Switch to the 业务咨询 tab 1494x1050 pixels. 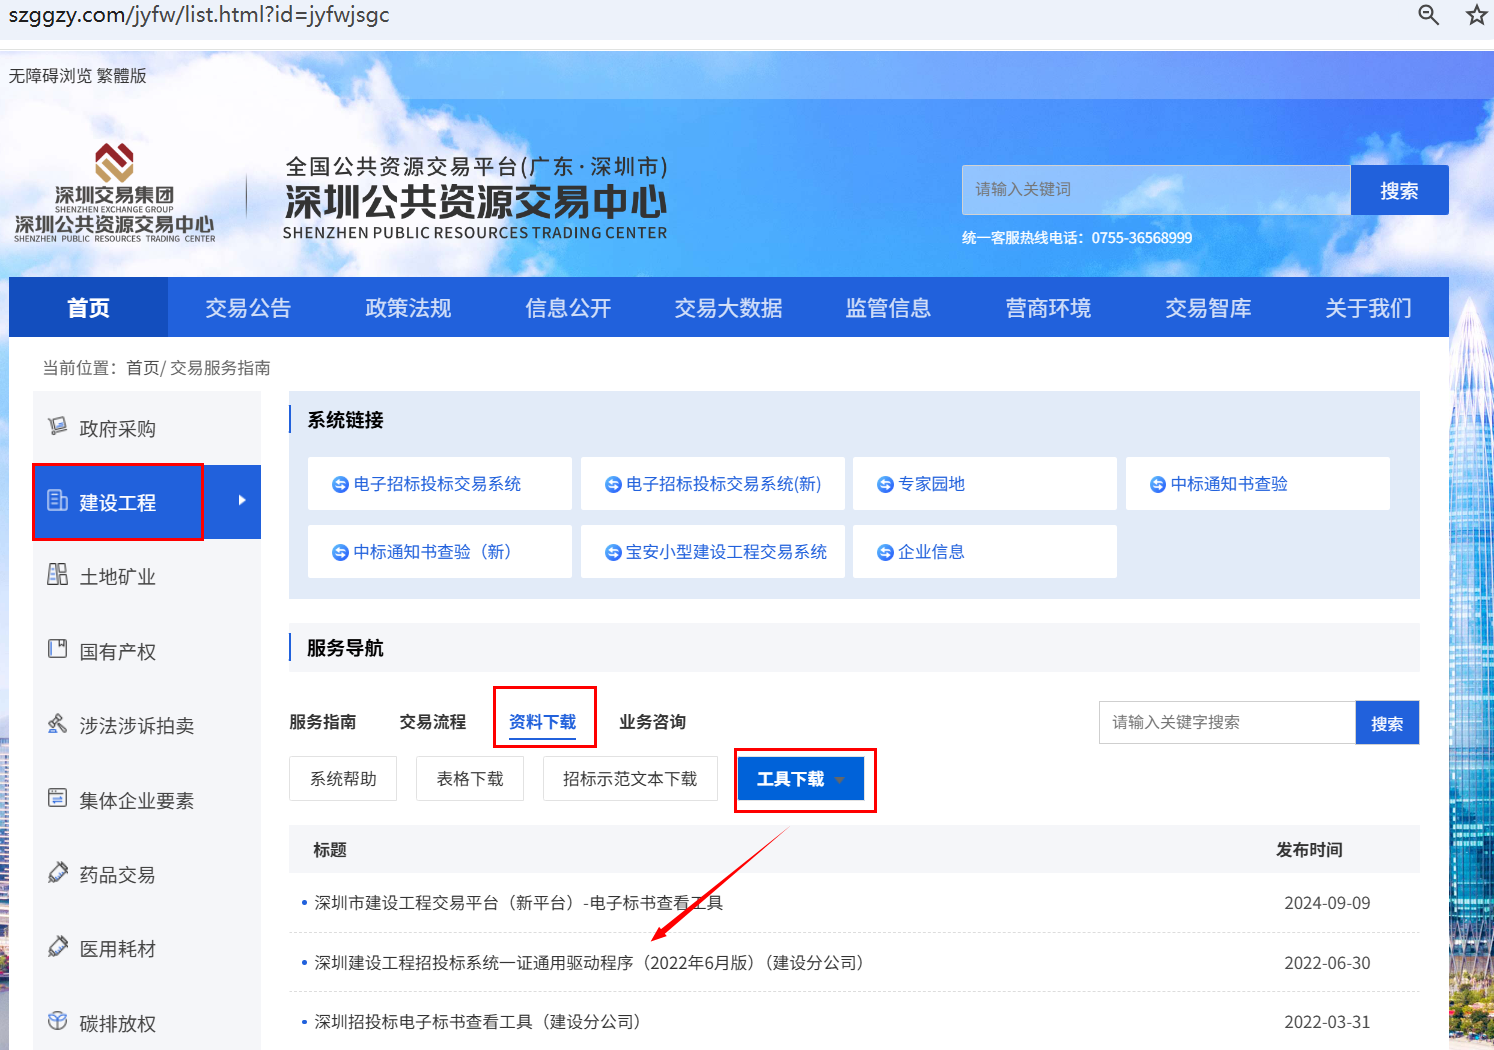652,722
